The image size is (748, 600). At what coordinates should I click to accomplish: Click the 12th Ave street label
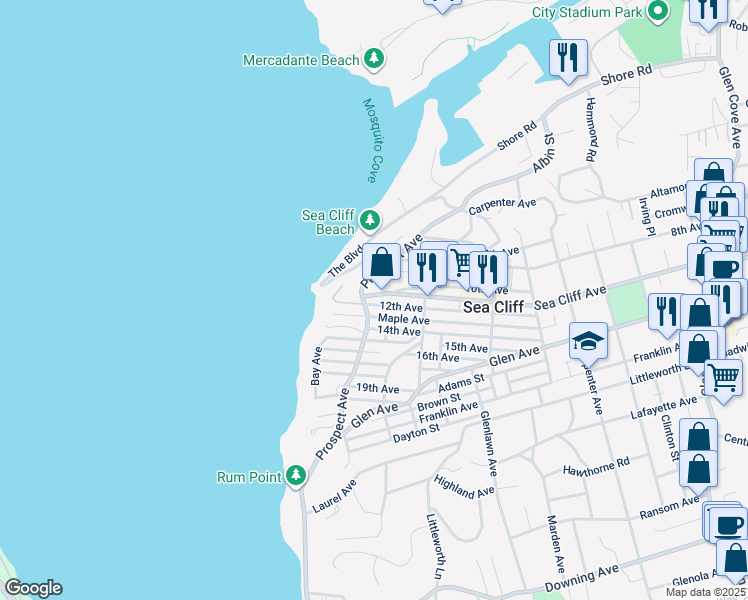401,307
